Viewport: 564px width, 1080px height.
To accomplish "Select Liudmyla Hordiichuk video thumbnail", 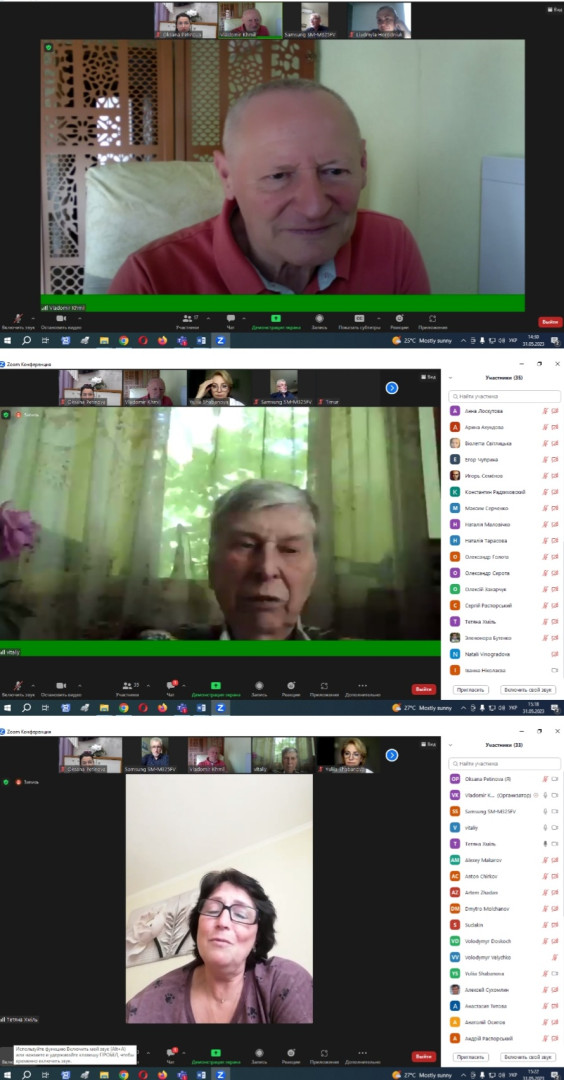I will pyautogui.click(x=379, y=19).
